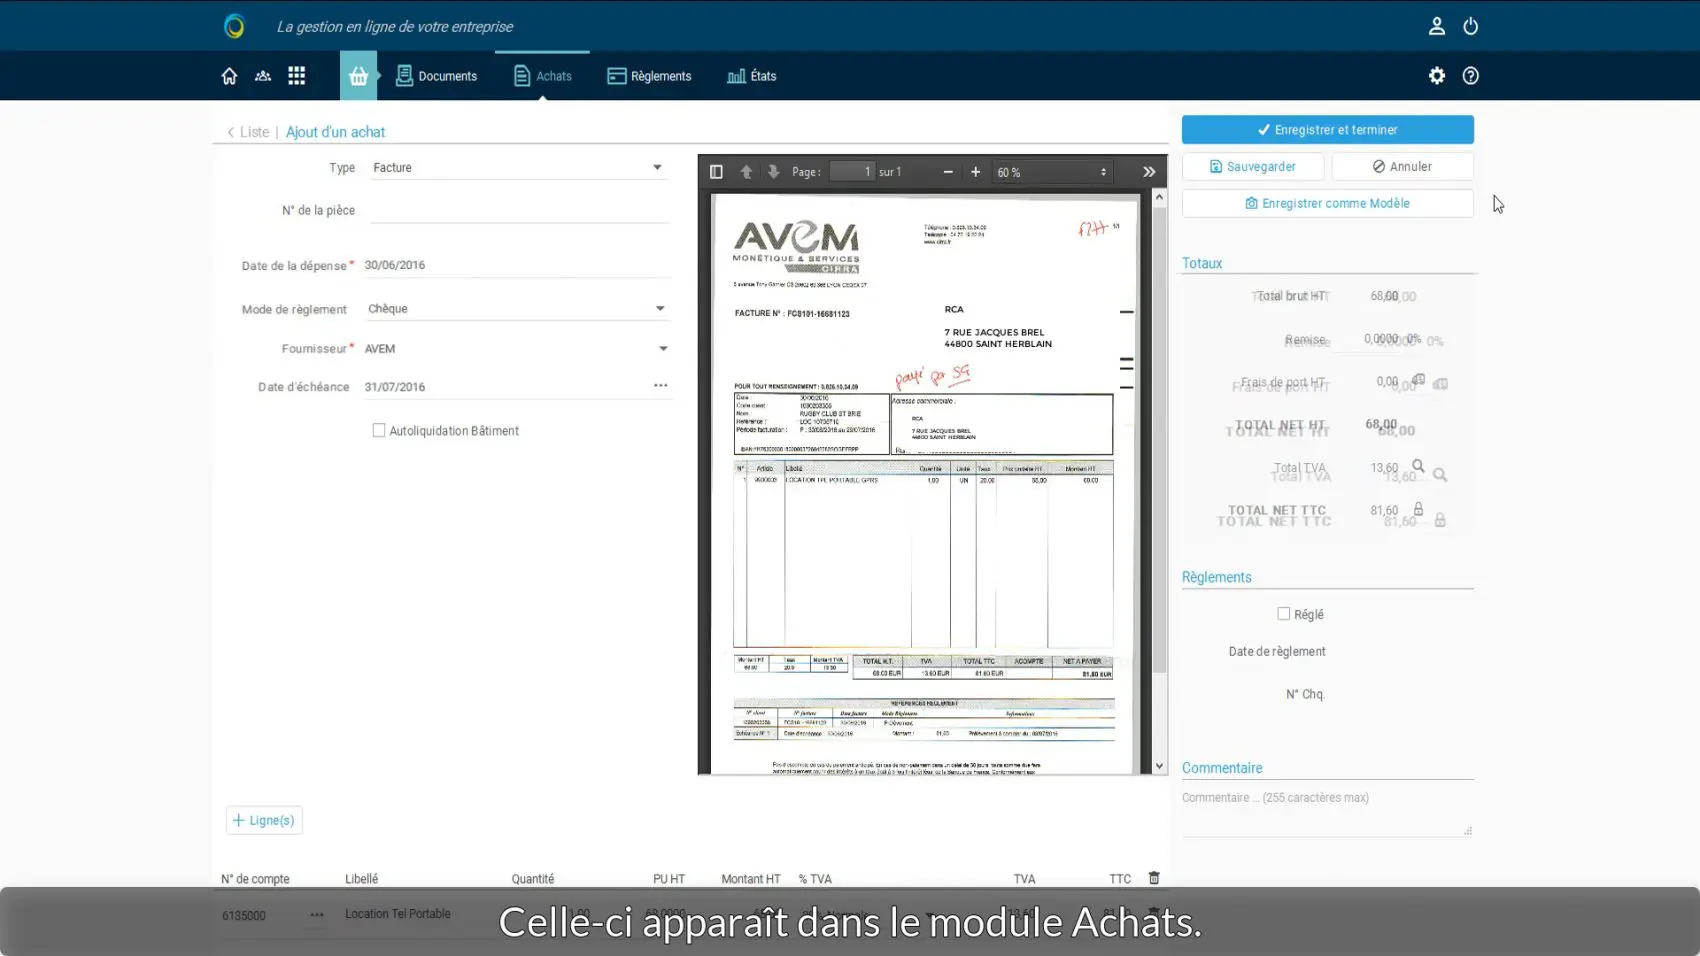Delete lines with the trash icon in table header
1700x956 pixels.
click(x=1154, y=878)
